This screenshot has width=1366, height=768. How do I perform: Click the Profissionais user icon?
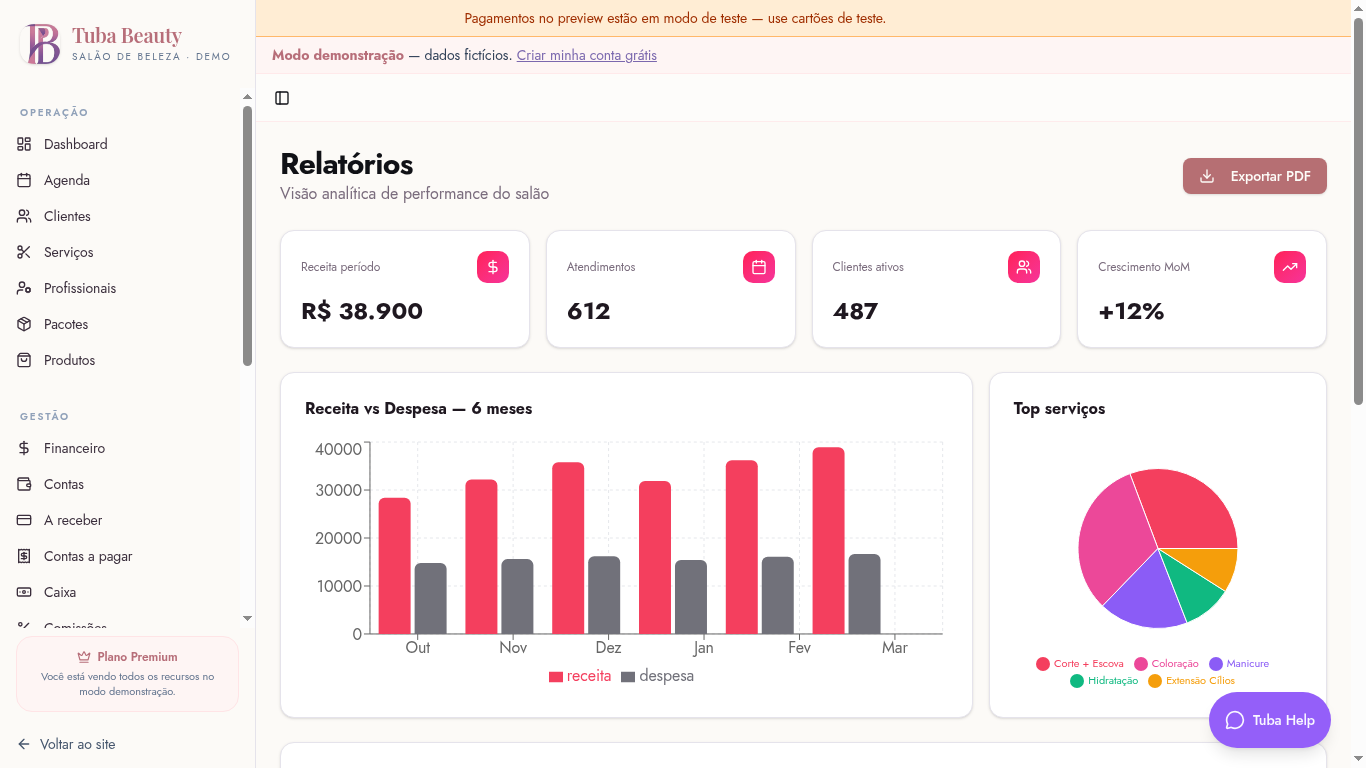coord(24,288)
